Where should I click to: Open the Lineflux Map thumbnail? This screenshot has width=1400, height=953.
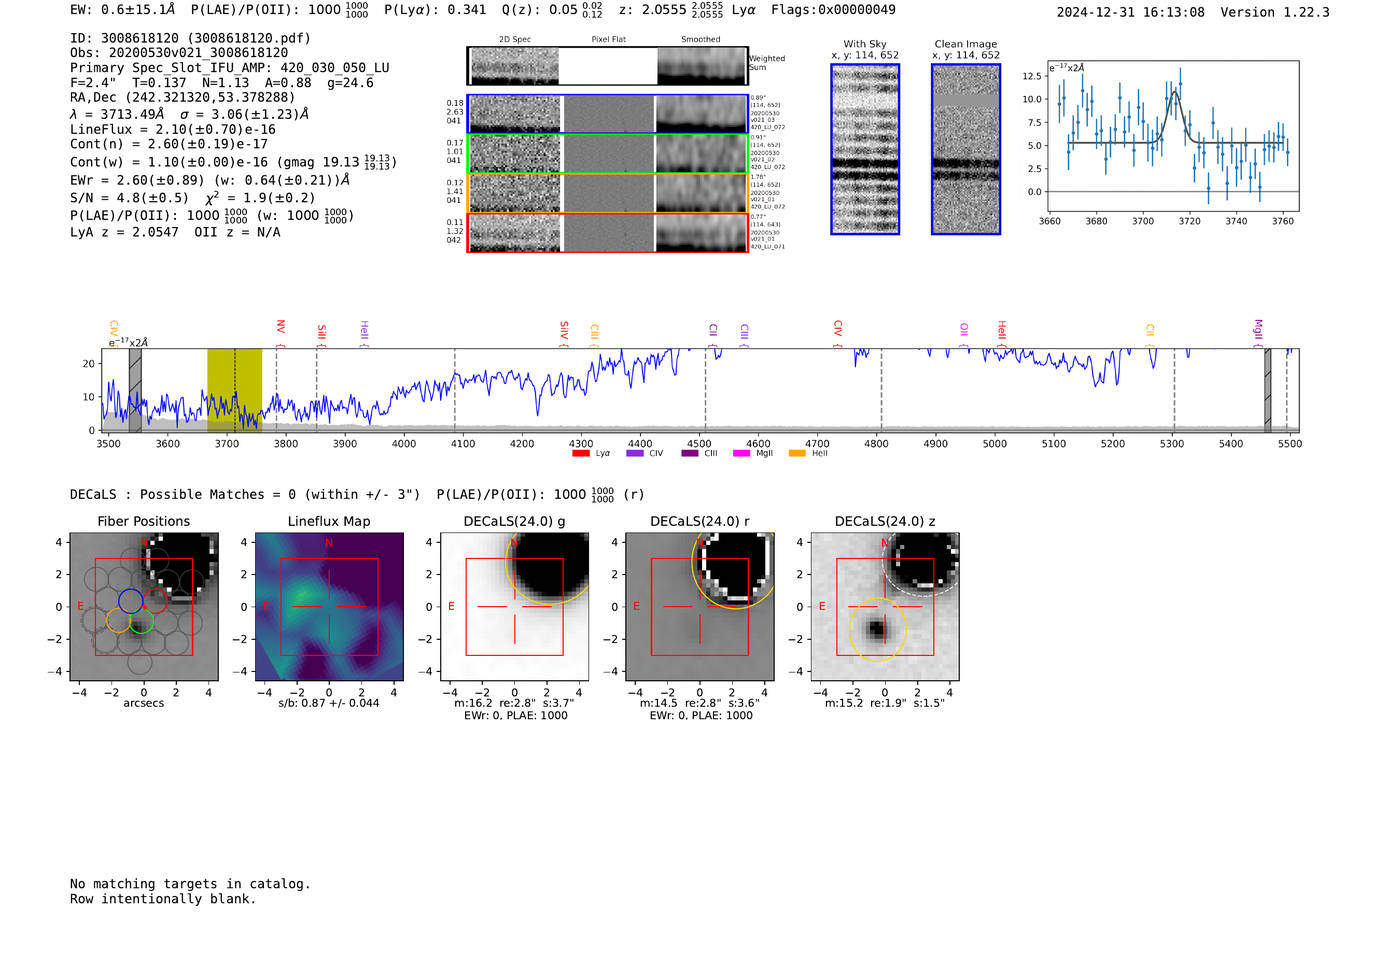(x=329, y=607)
